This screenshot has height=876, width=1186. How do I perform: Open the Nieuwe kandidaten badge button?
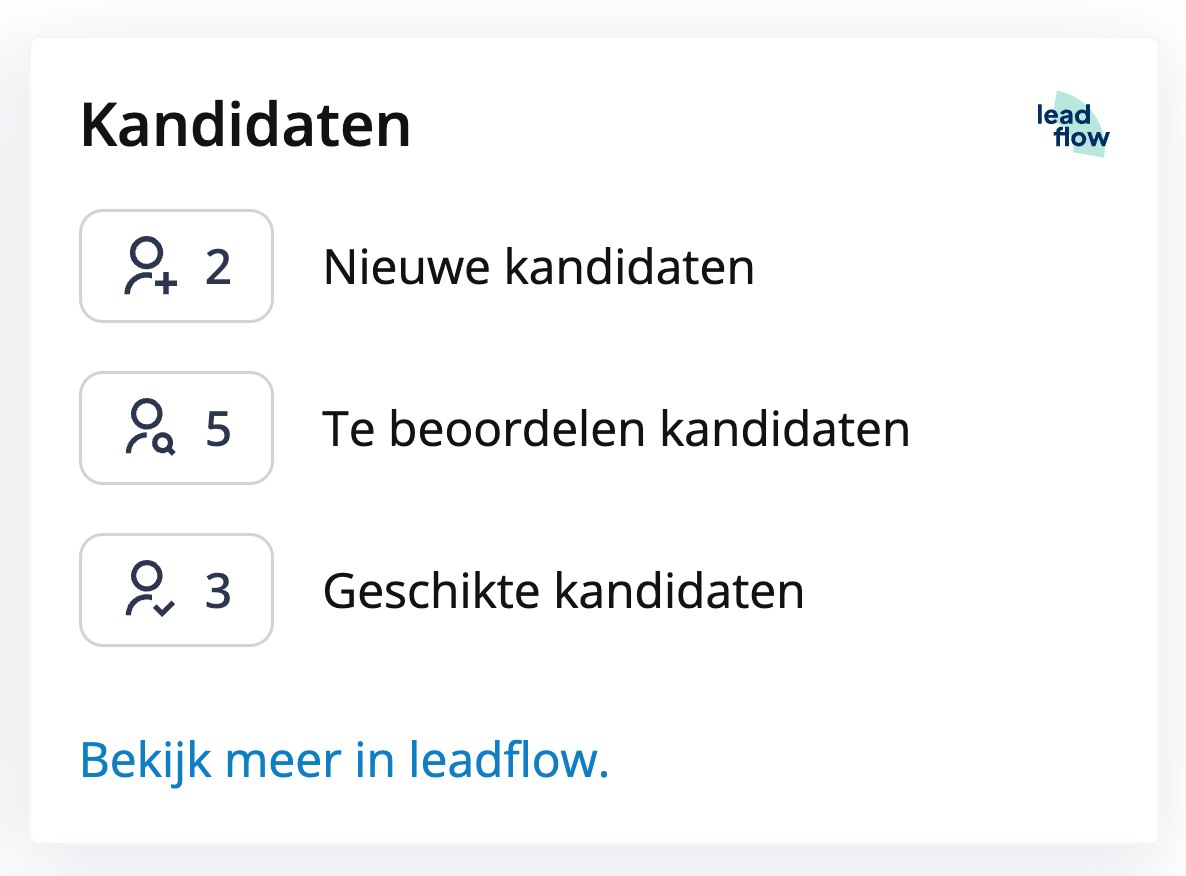(176, 266)
